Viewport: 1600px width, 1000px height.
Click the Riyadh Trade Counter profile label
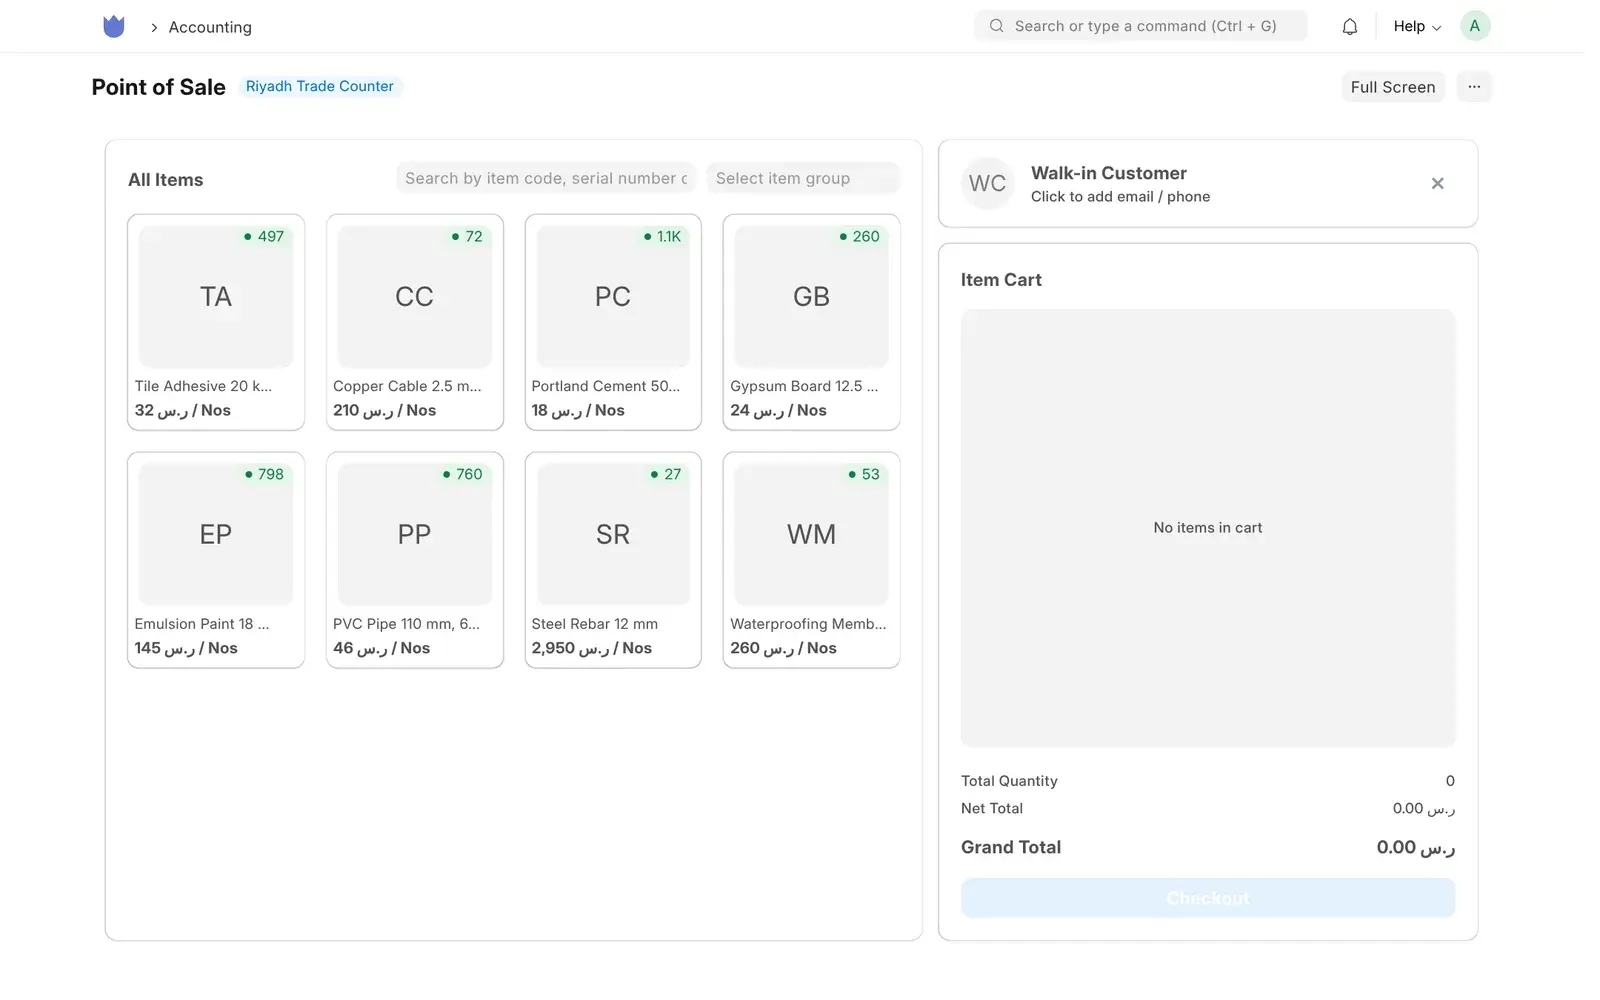click(319, 86)
